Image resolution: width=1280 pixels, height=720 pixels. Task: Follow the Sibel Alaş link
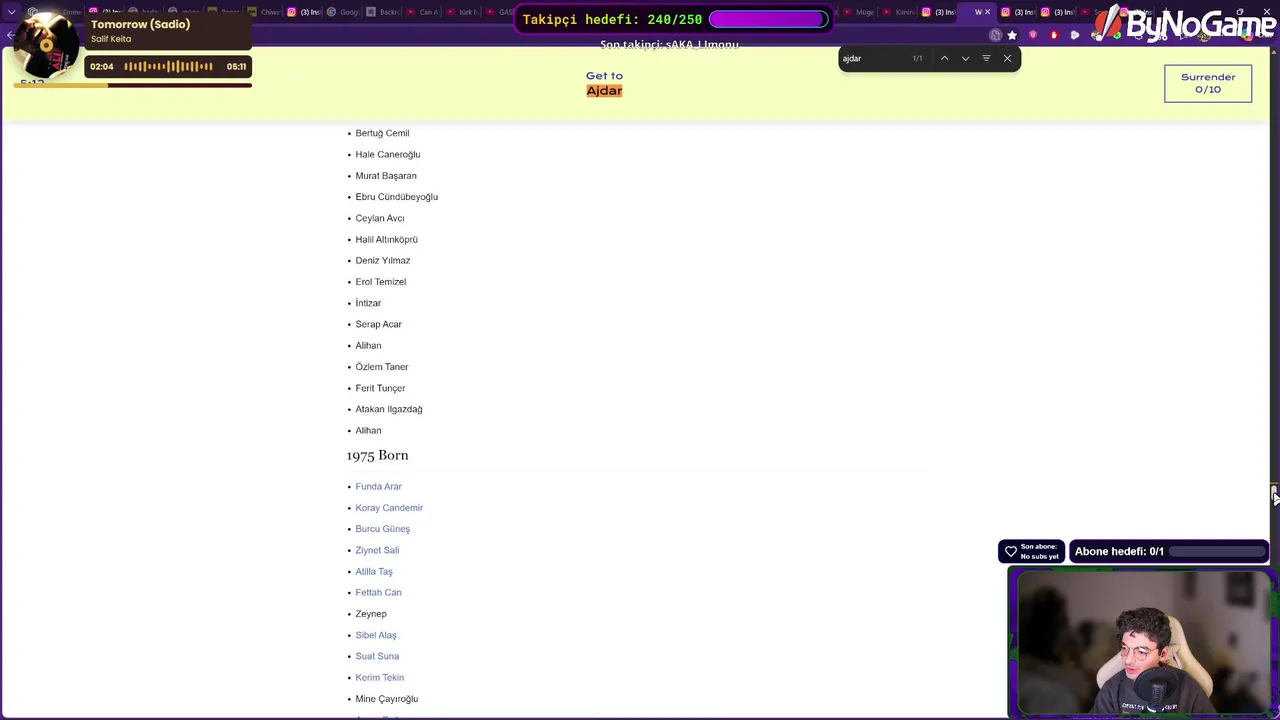pos(376,635)
